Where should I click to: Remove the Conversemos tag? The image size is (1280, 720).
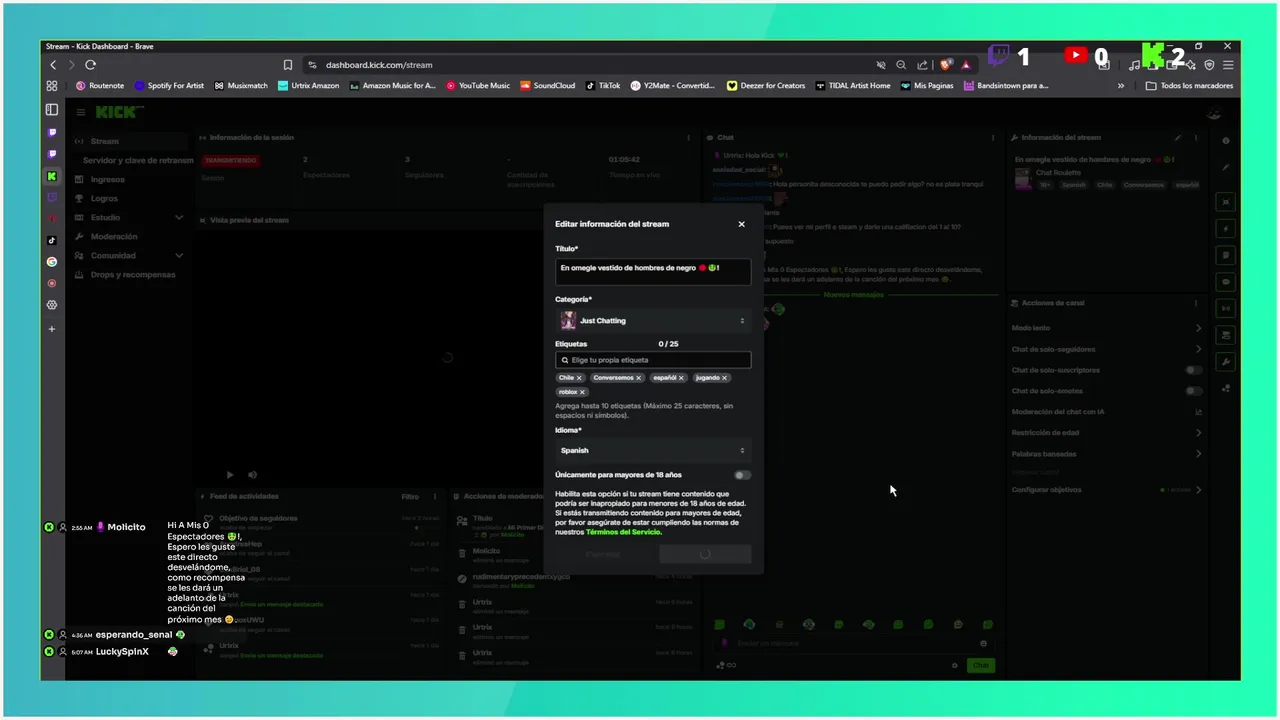click(x=639, y=378)
